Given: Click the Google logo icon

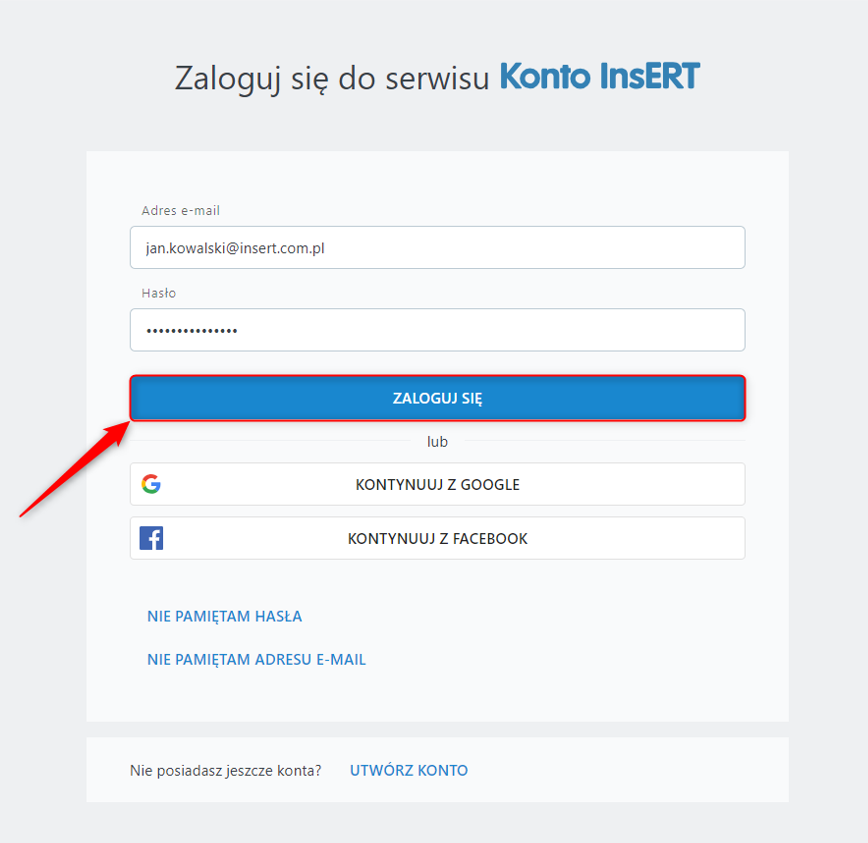Looking at the screenshot, I should tap(151, 484).
